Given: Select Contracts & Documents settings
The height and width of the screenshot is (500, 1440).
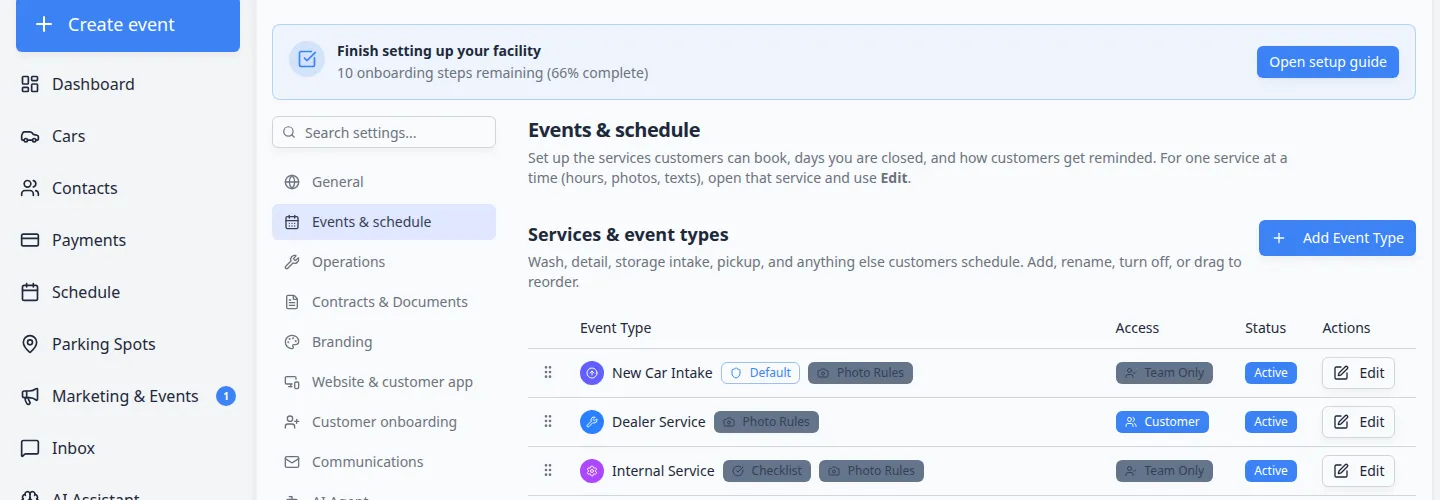Looking at the screenshot, I should 384,302.
